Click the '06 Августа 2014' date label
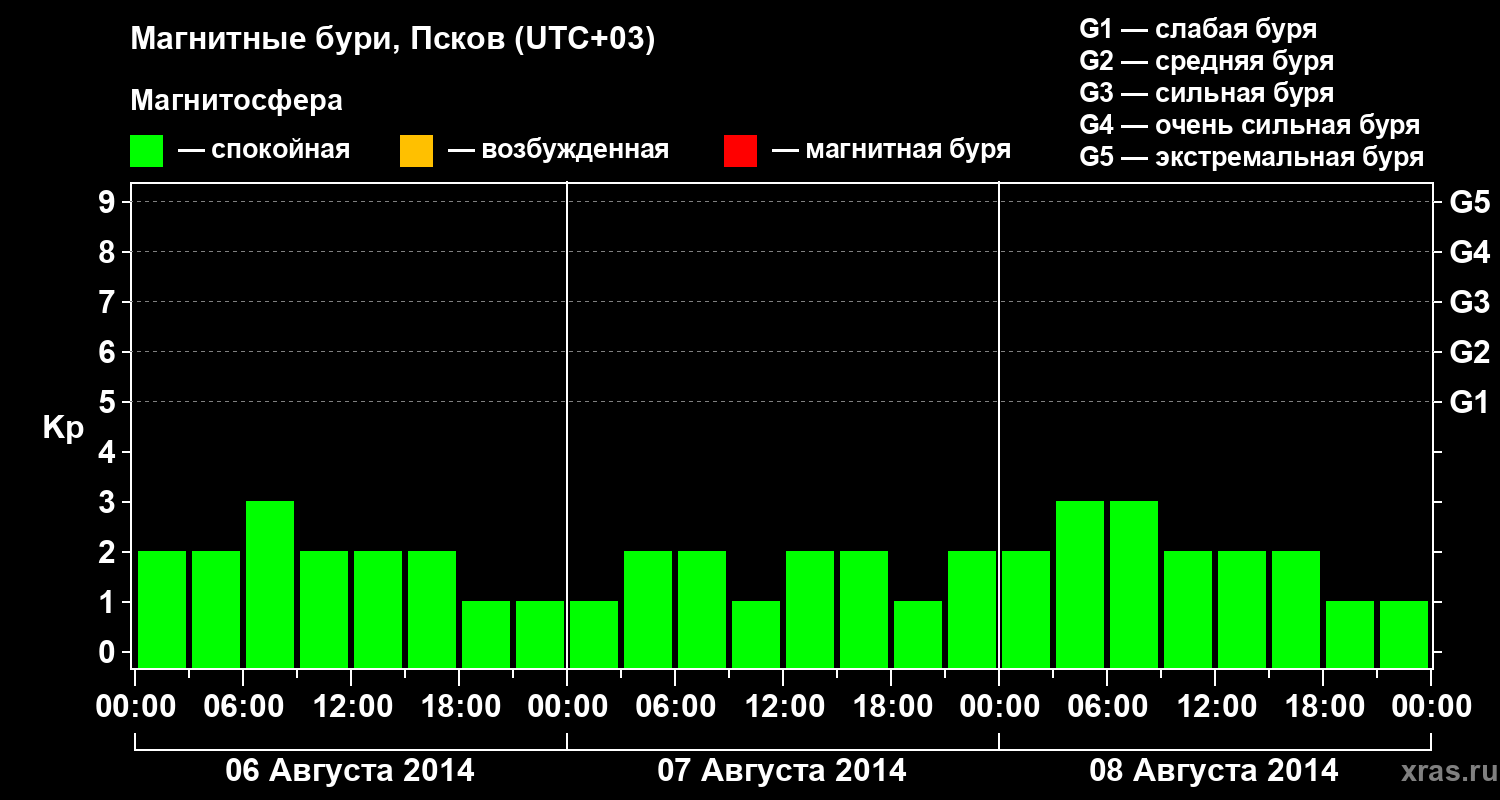This screenshot has width=1500, height=800. point(350,770)
